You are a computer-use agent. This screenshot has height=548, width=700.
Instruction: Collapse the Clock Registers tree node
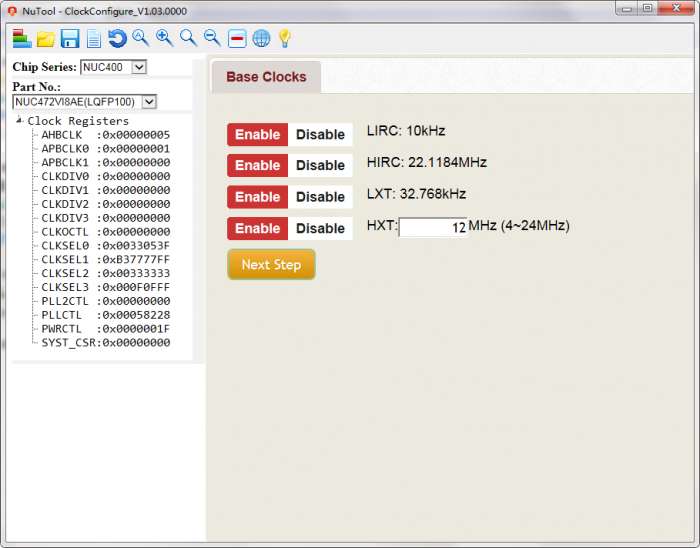coord(20,121)
